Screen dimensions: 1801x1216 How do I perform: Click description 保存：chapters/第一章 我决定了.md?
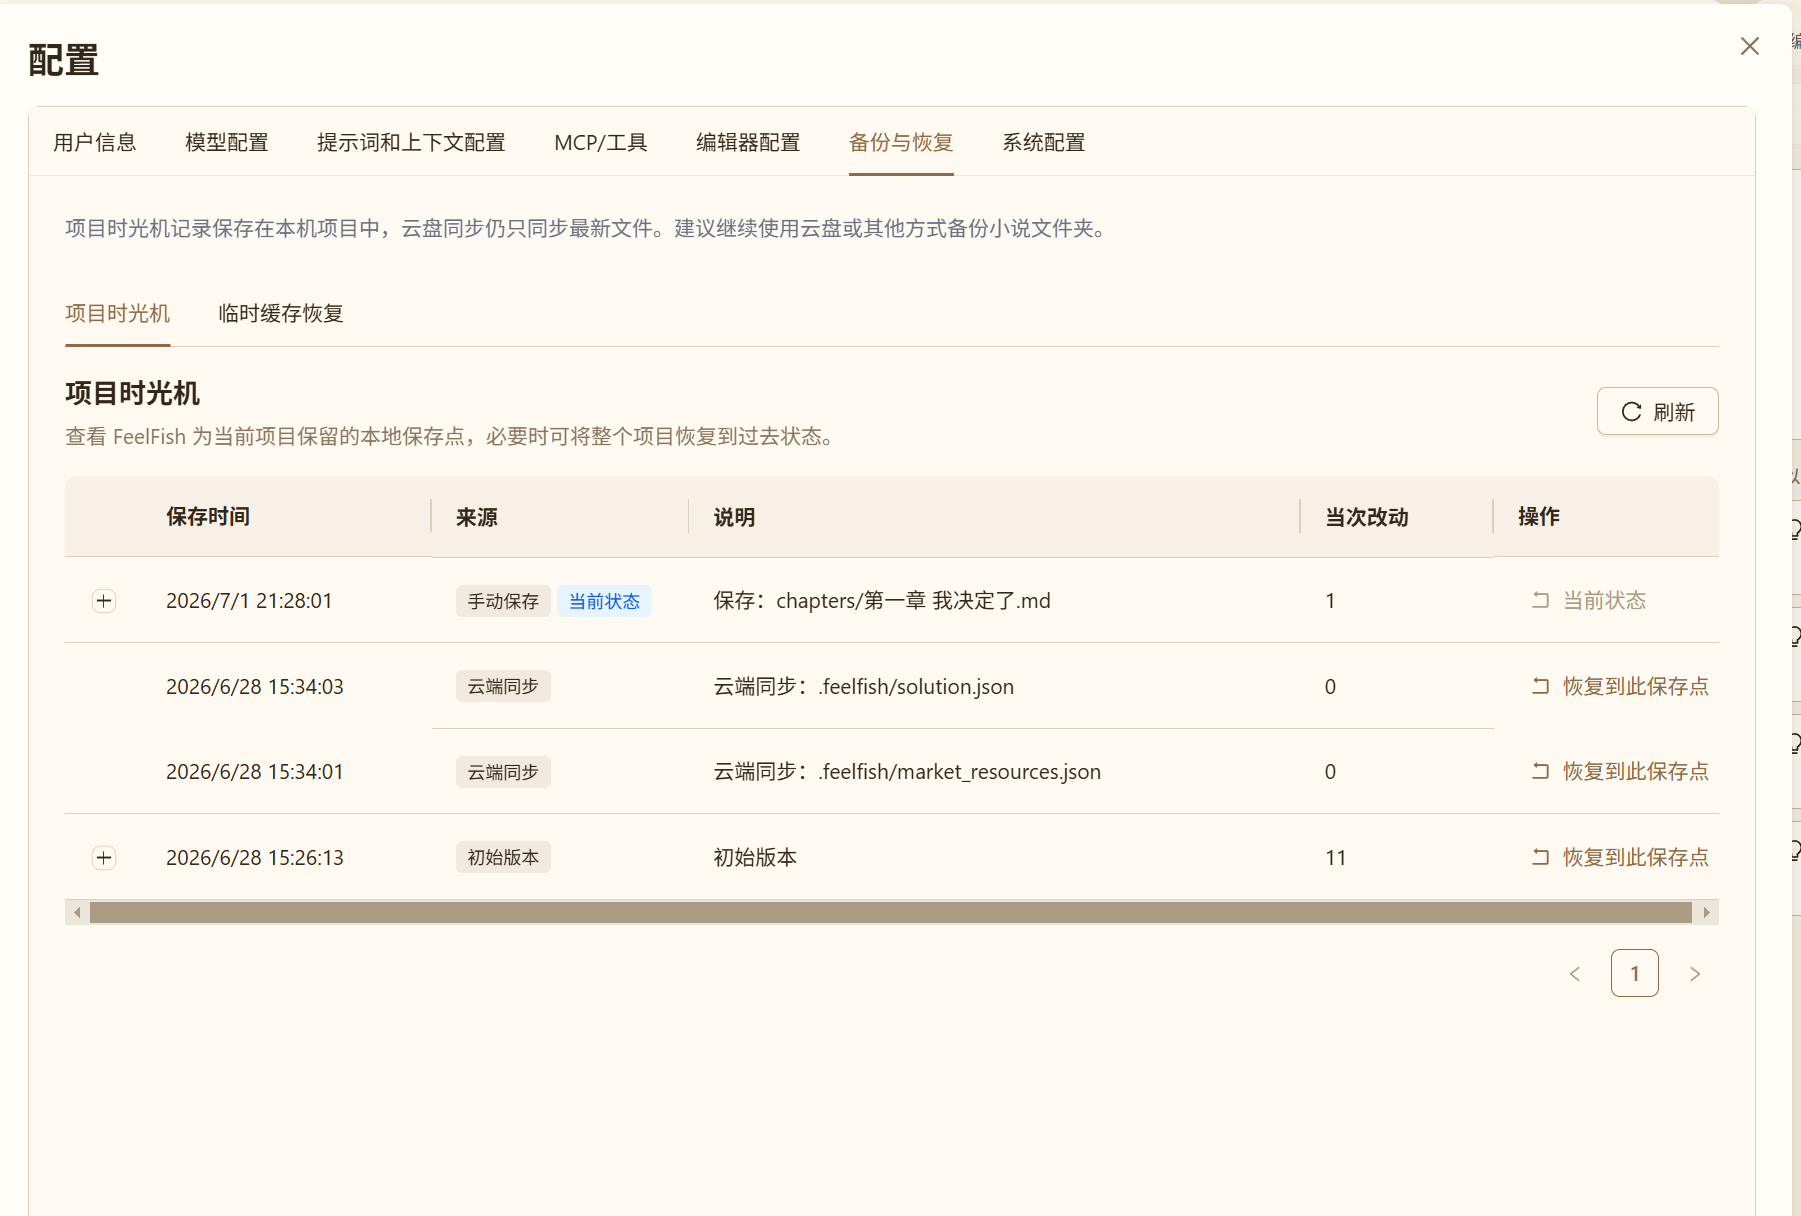point(882,600)
